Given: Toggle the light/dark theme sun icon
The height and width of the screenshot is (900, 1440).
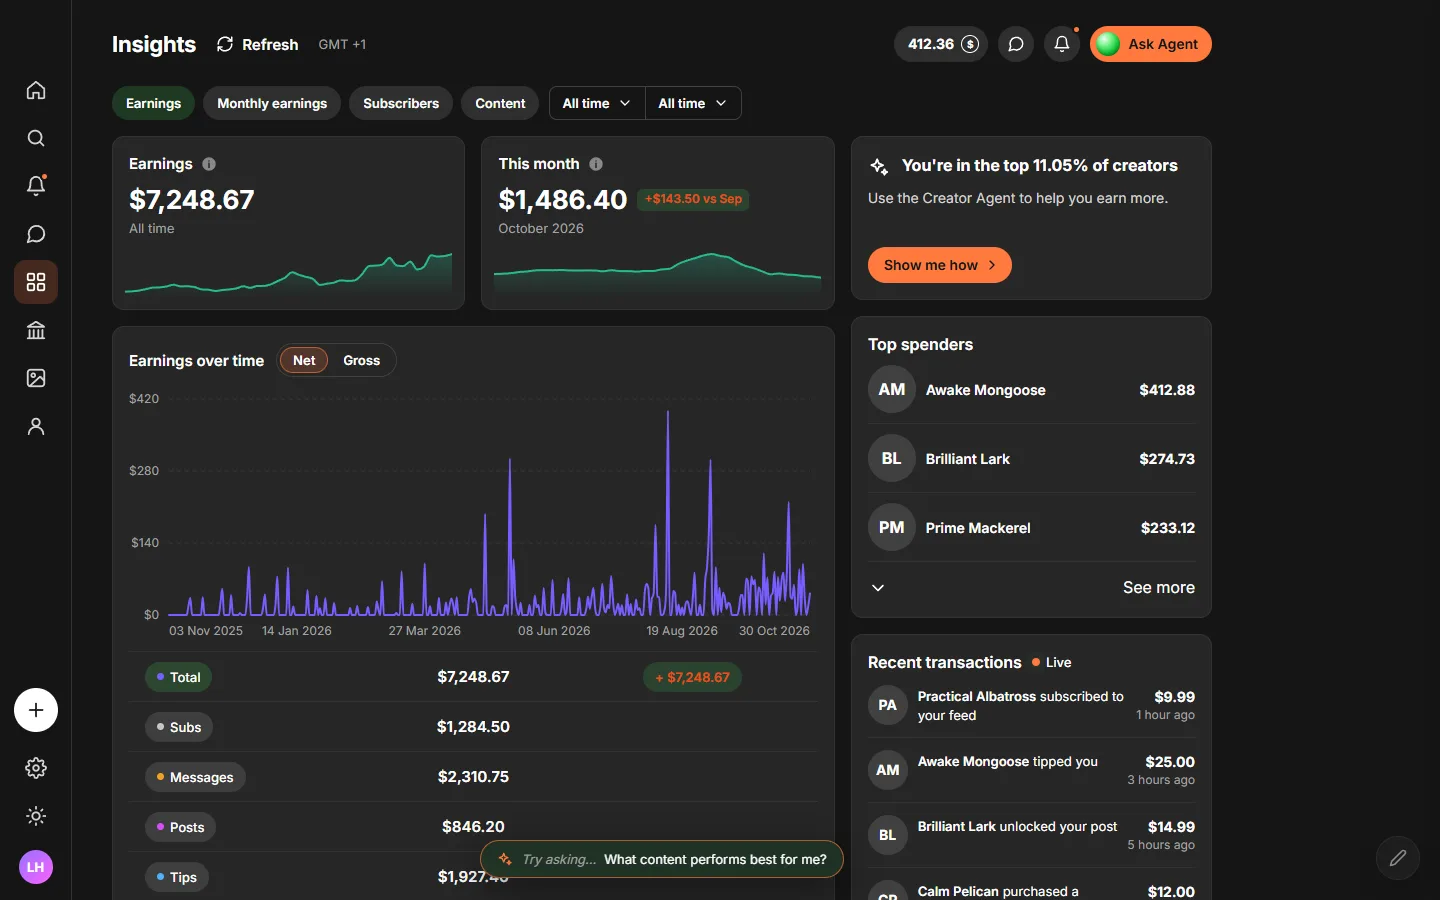Looking at the screenshot, I should [36, 816].
